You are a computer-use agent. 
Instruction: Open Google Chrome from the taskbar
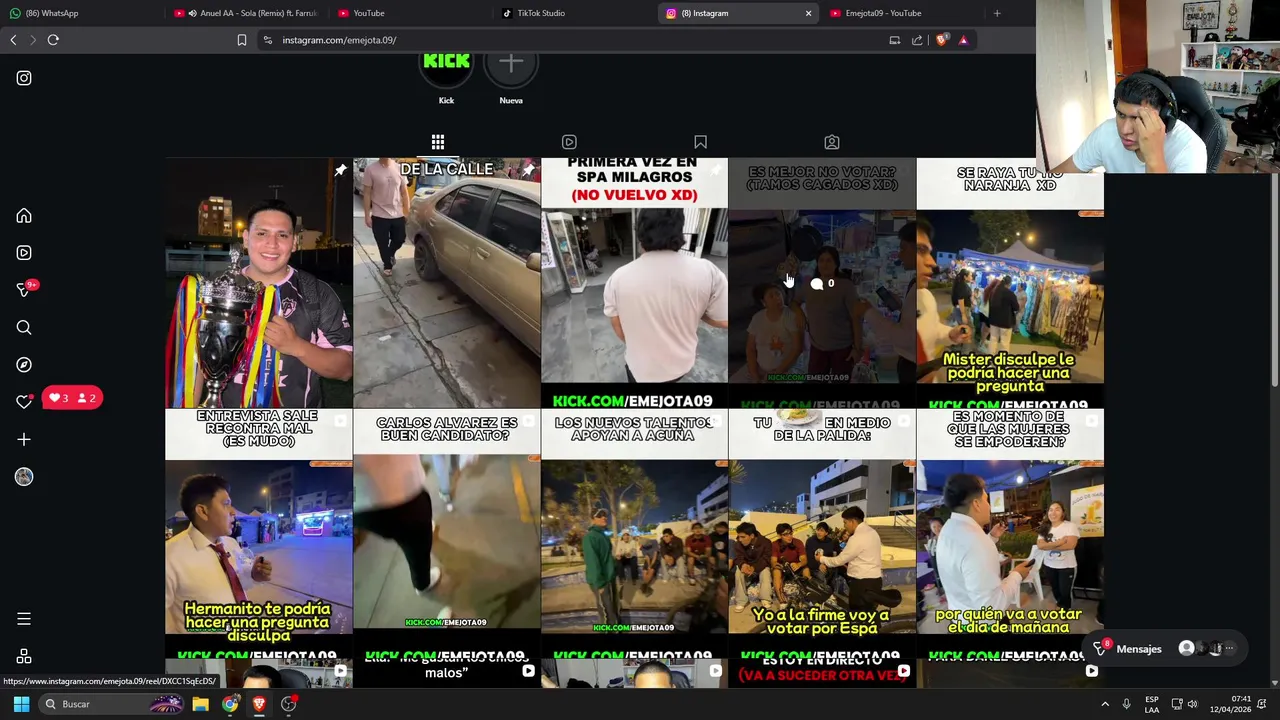tap(230, 704)
